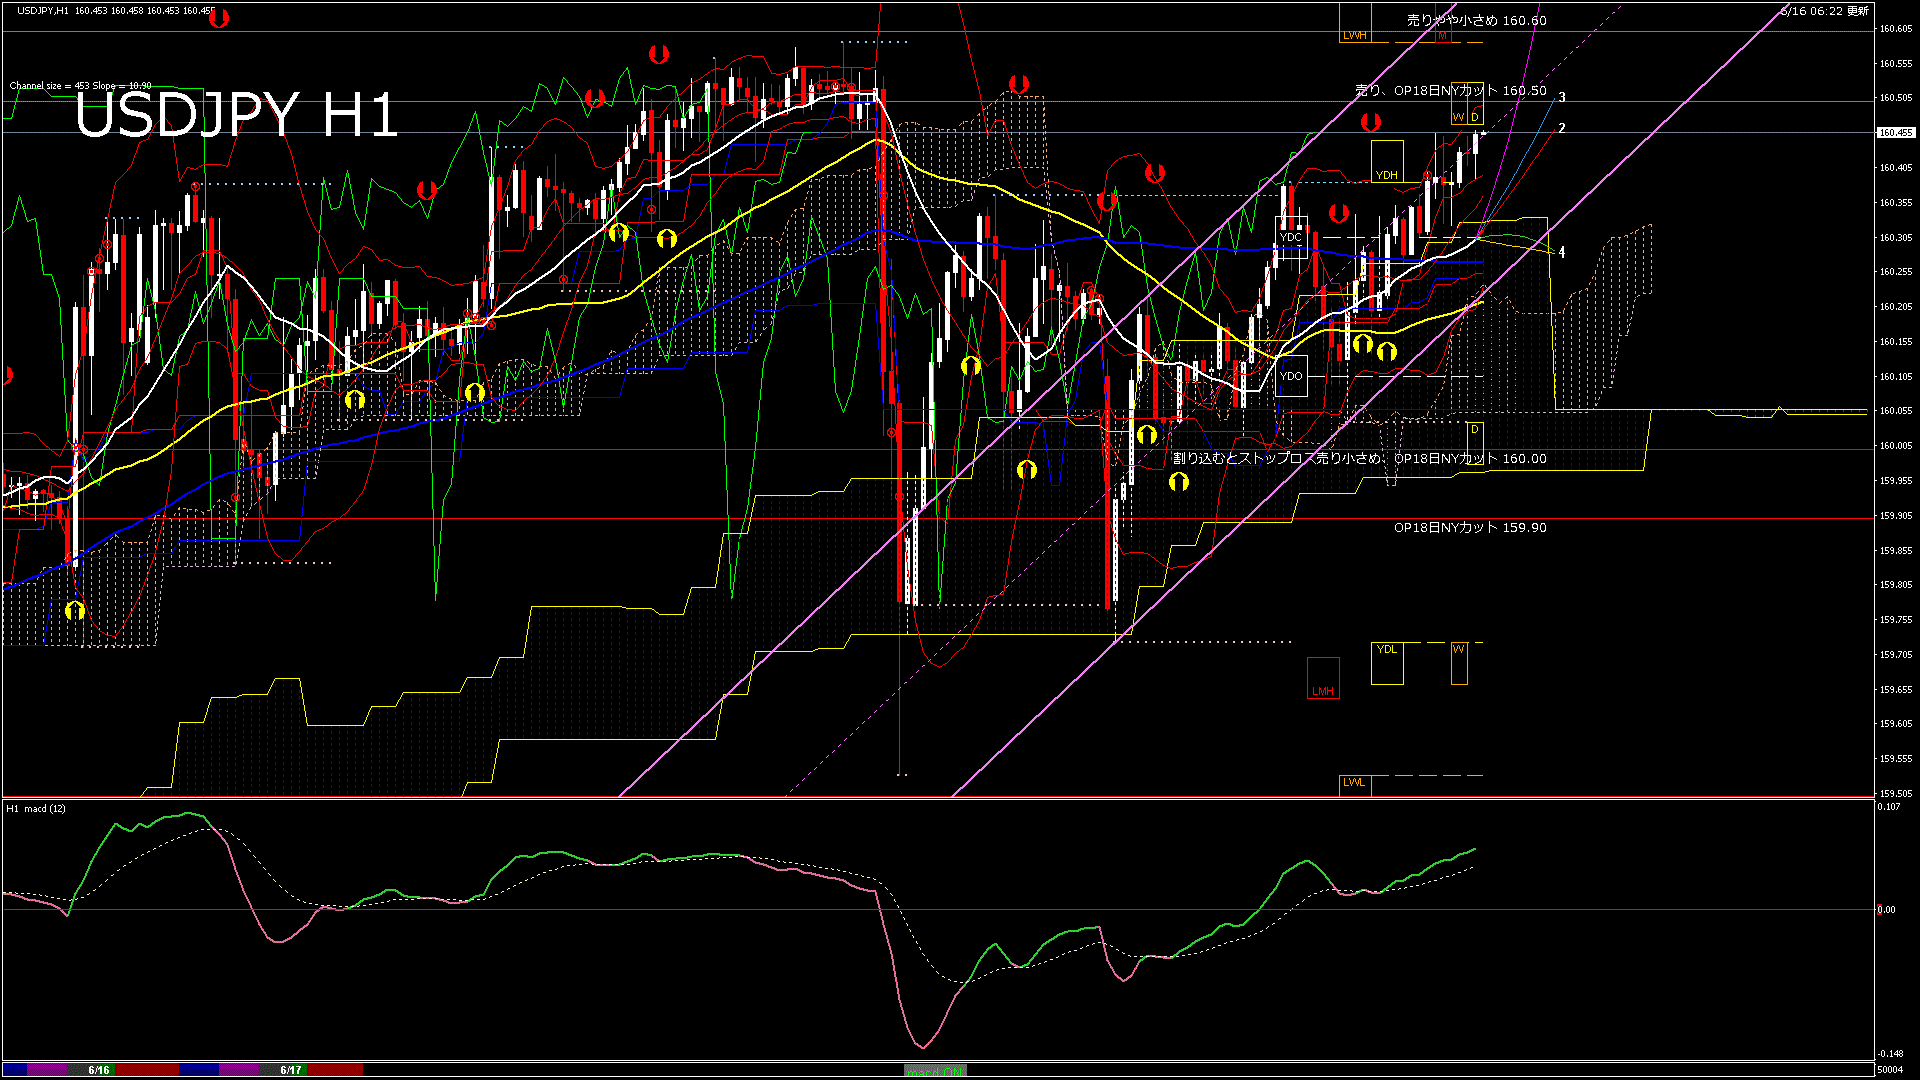Click the USDJPY,H1 quote header text
The image size is (1920, 1080).
coord(115,11)
